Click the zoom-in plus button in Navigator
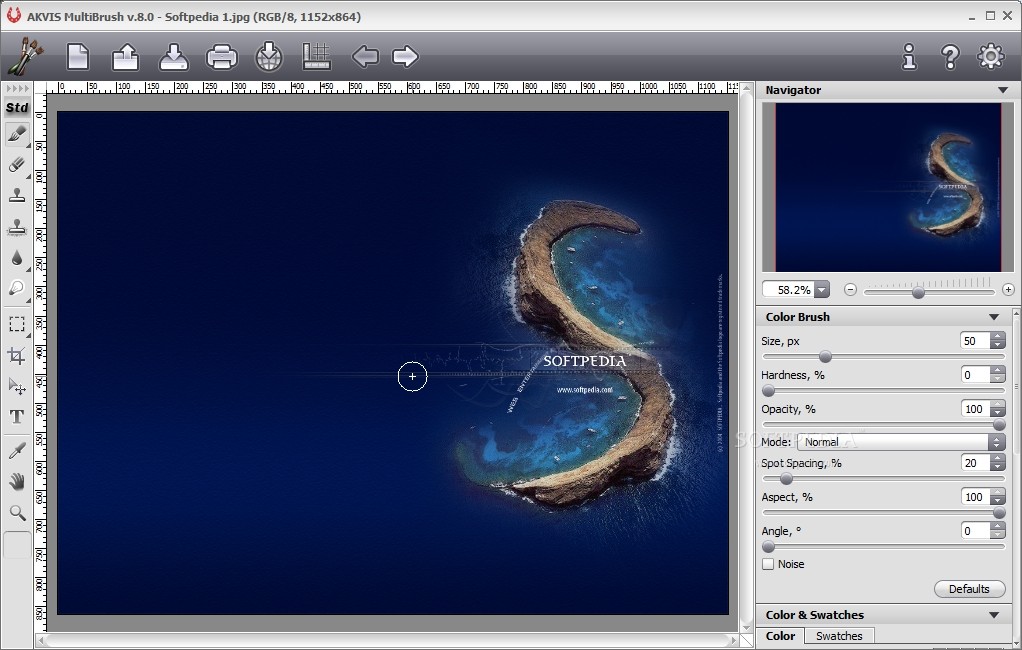This screenshot has height=650, width=1022. point(1009,290)
